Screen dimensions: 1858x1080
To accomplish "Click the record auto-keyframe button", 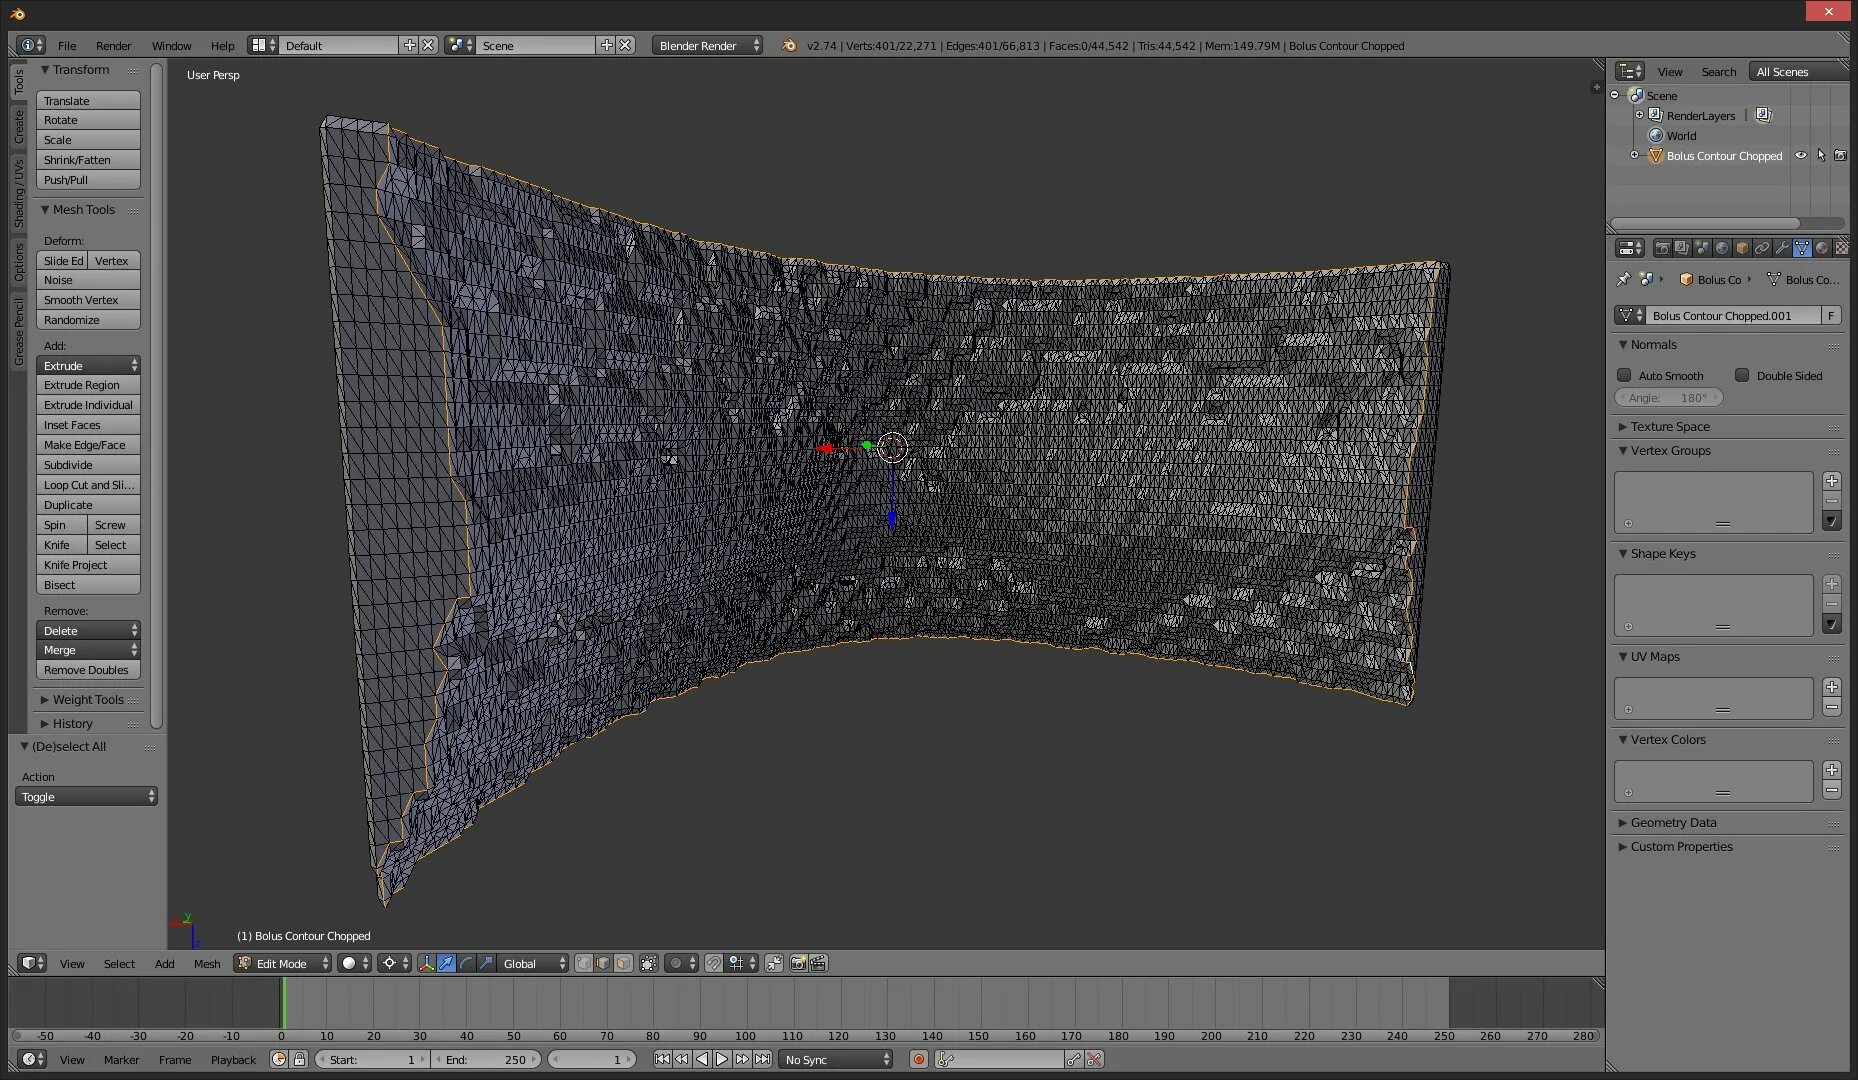I will pos(918,1059).
